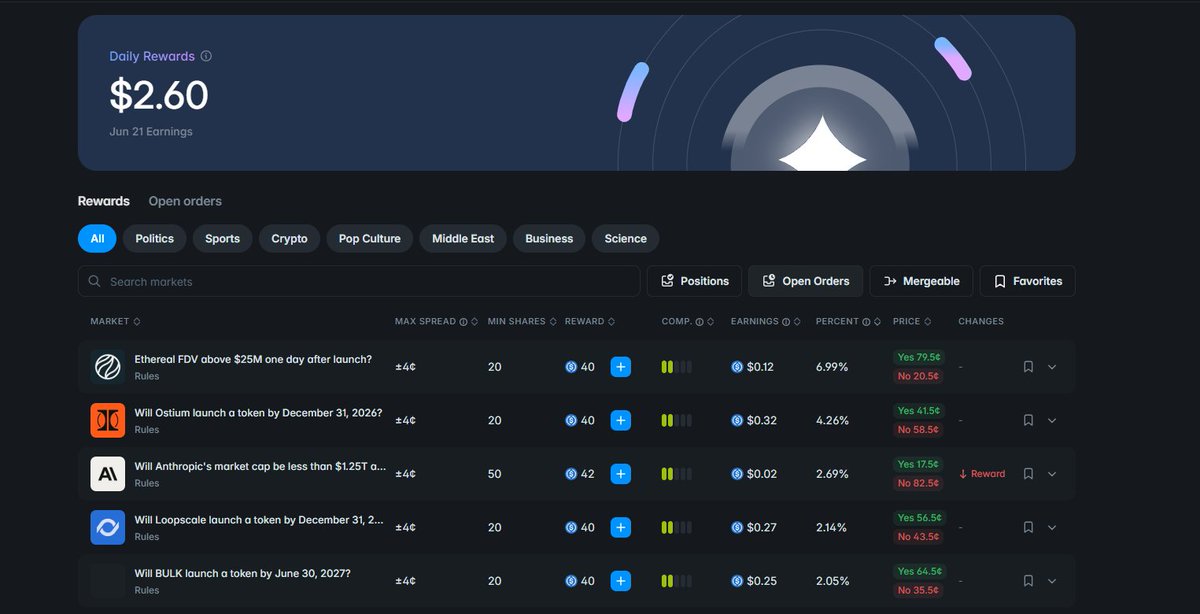
Task: Add reward order for Ethereal FDV market
Action: pos(621,367)
